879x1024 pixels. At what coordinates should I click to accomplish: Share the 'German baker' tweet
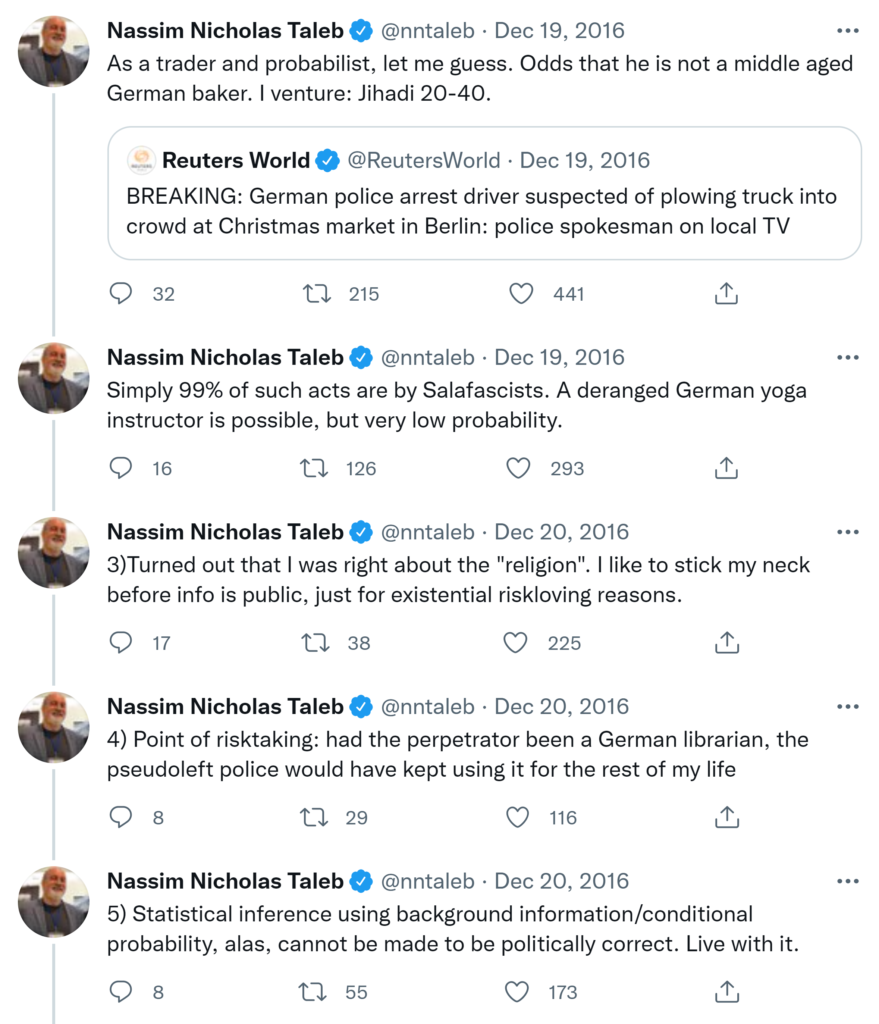727,293
